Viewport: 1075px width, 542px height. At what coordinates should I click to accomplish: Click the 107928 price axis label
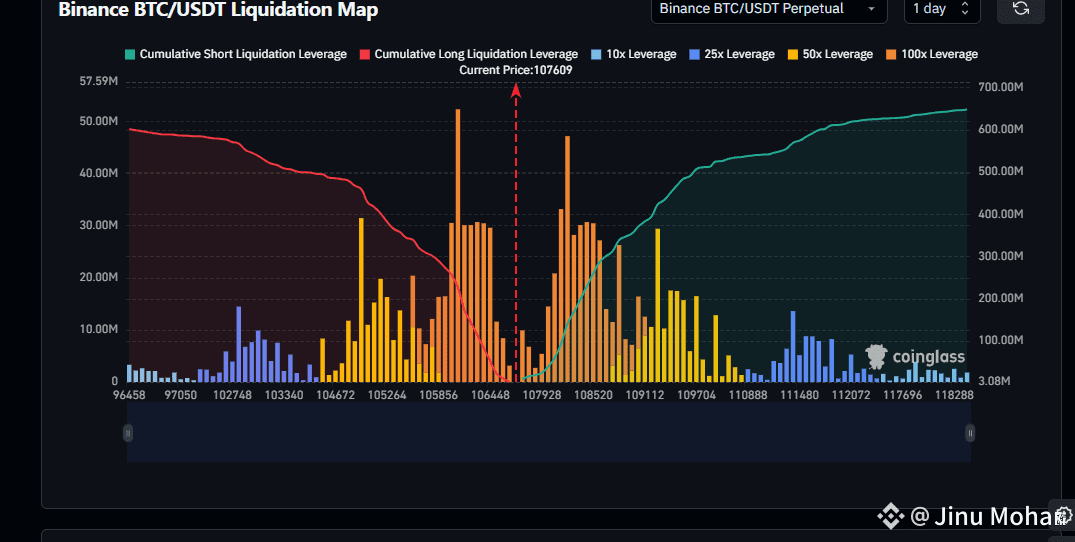coord(542,395)
